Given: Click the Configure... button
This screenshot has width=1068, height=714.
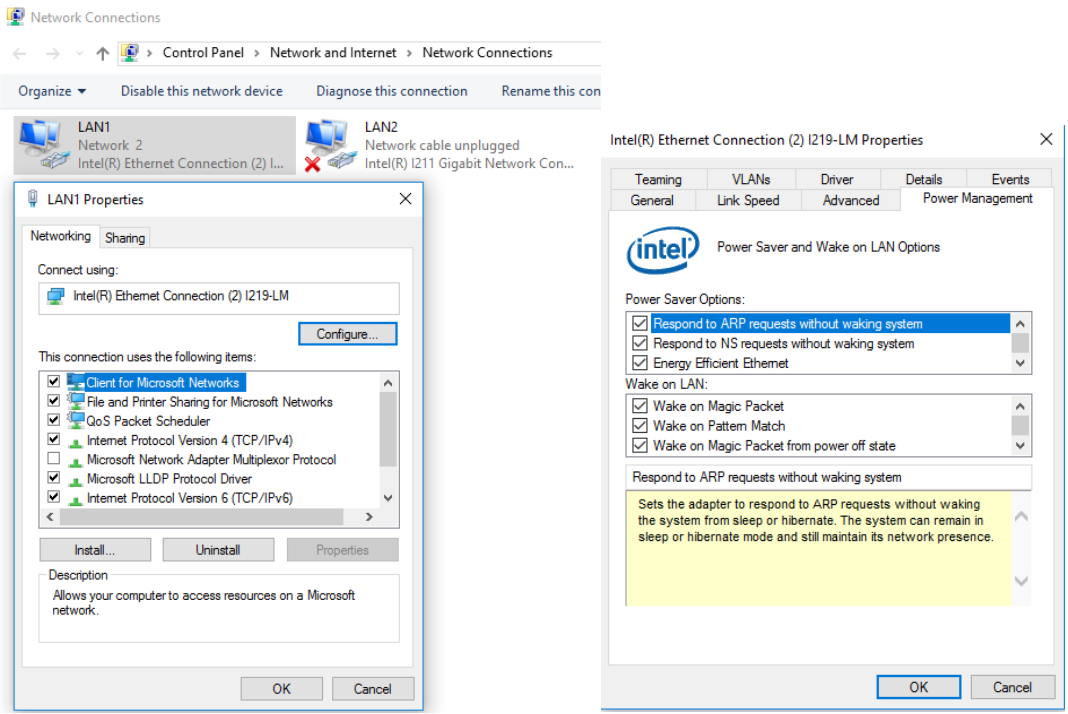Looking at the screenshot, I should click(x=347, y=334).
